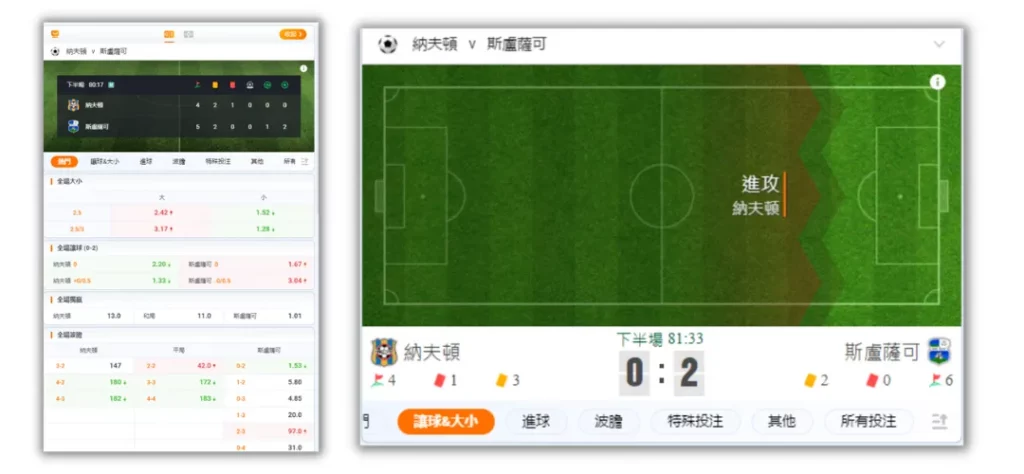Click the 斯盧薩可 team crest near the score
The height and width of the screenshot is (474, 1024).
point(939,352)
